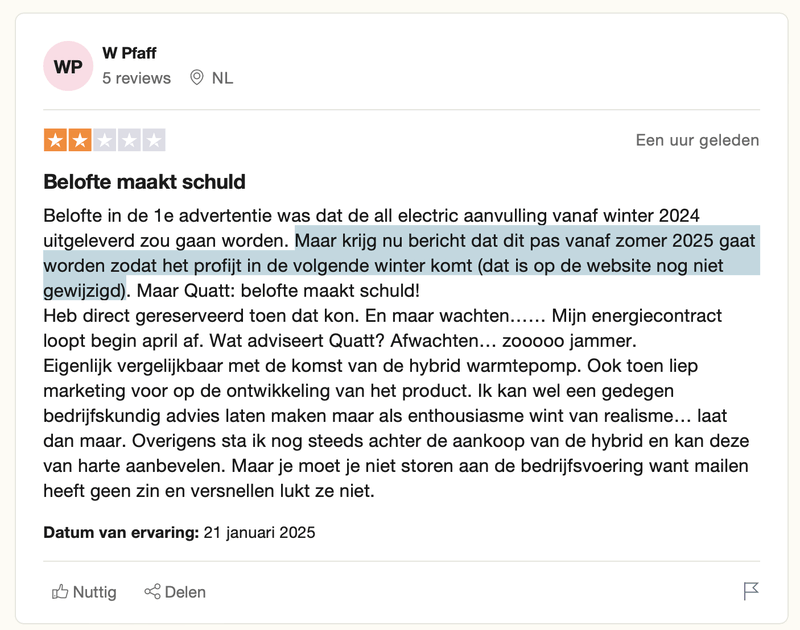Click the location pin icon
The image size is (800, 630).
pyautogui.click(x=196, y=78)
